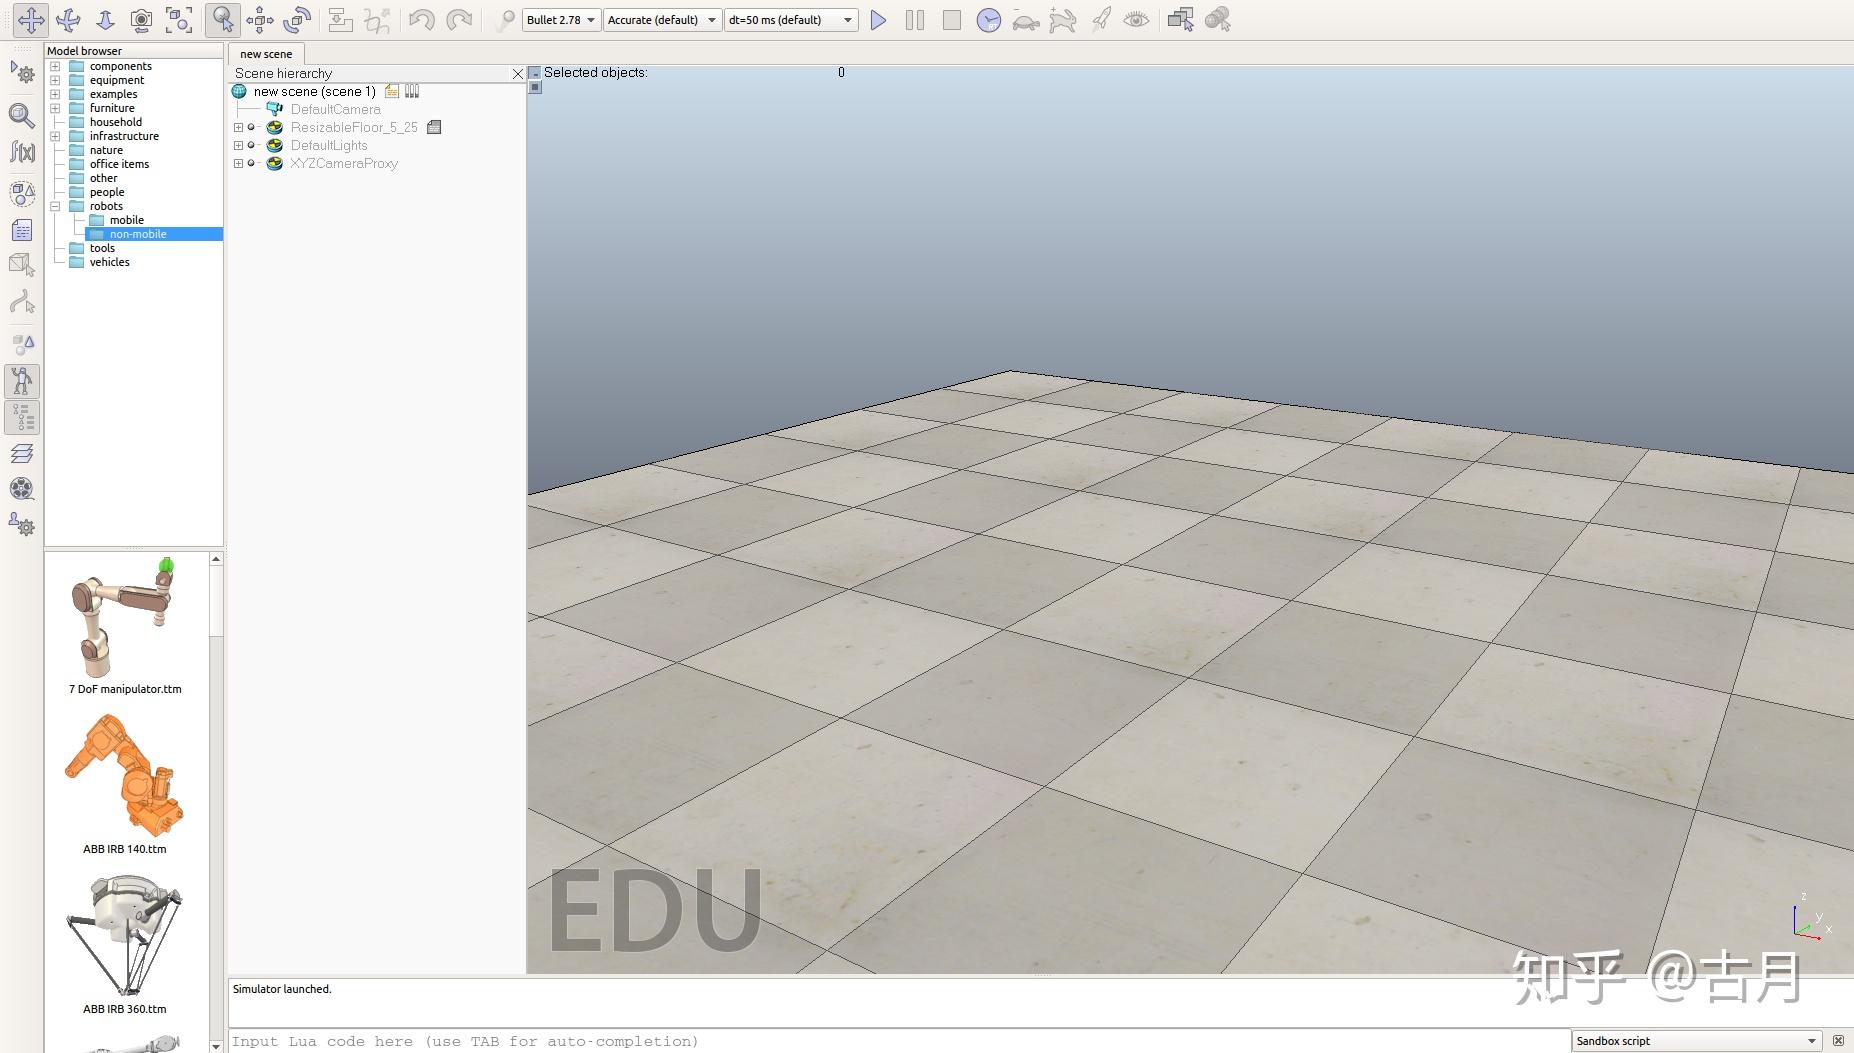This screenshot has width=1854, height=1053.
Task: Expand the ResizableFloor_5_25 tree node
Action: (x=238, y=128)
